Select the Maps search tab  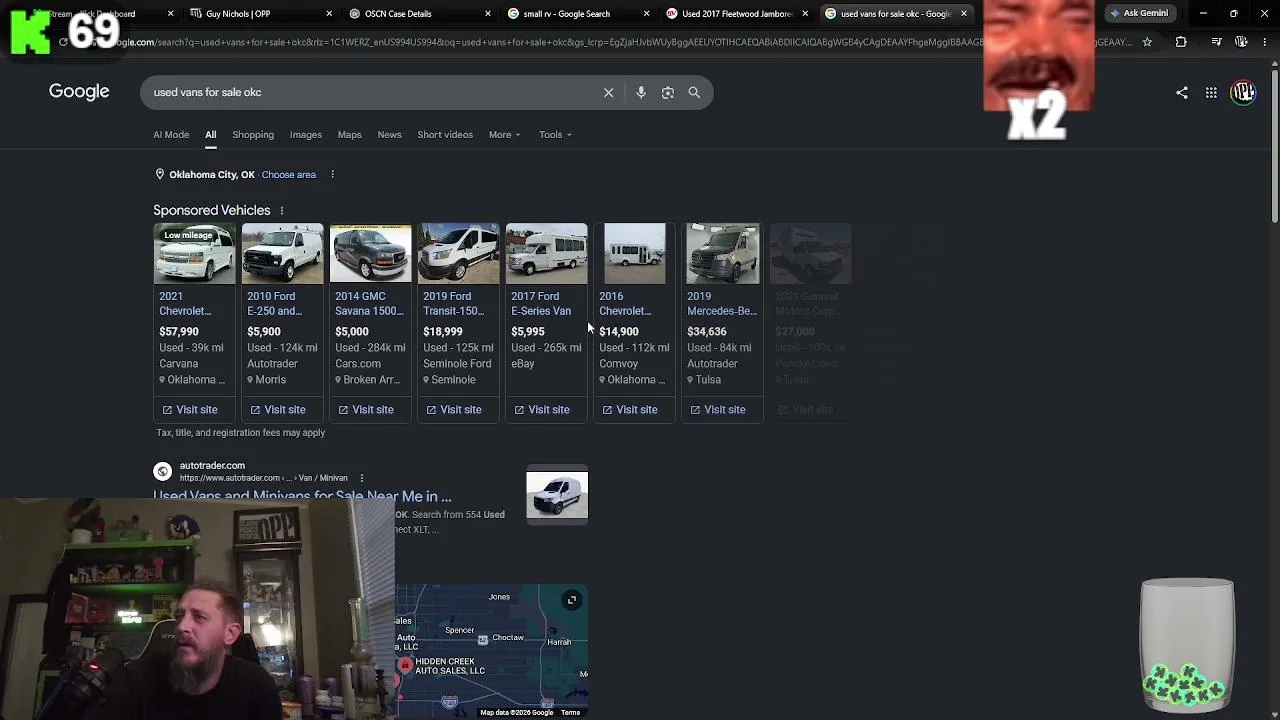coord(349,135)
